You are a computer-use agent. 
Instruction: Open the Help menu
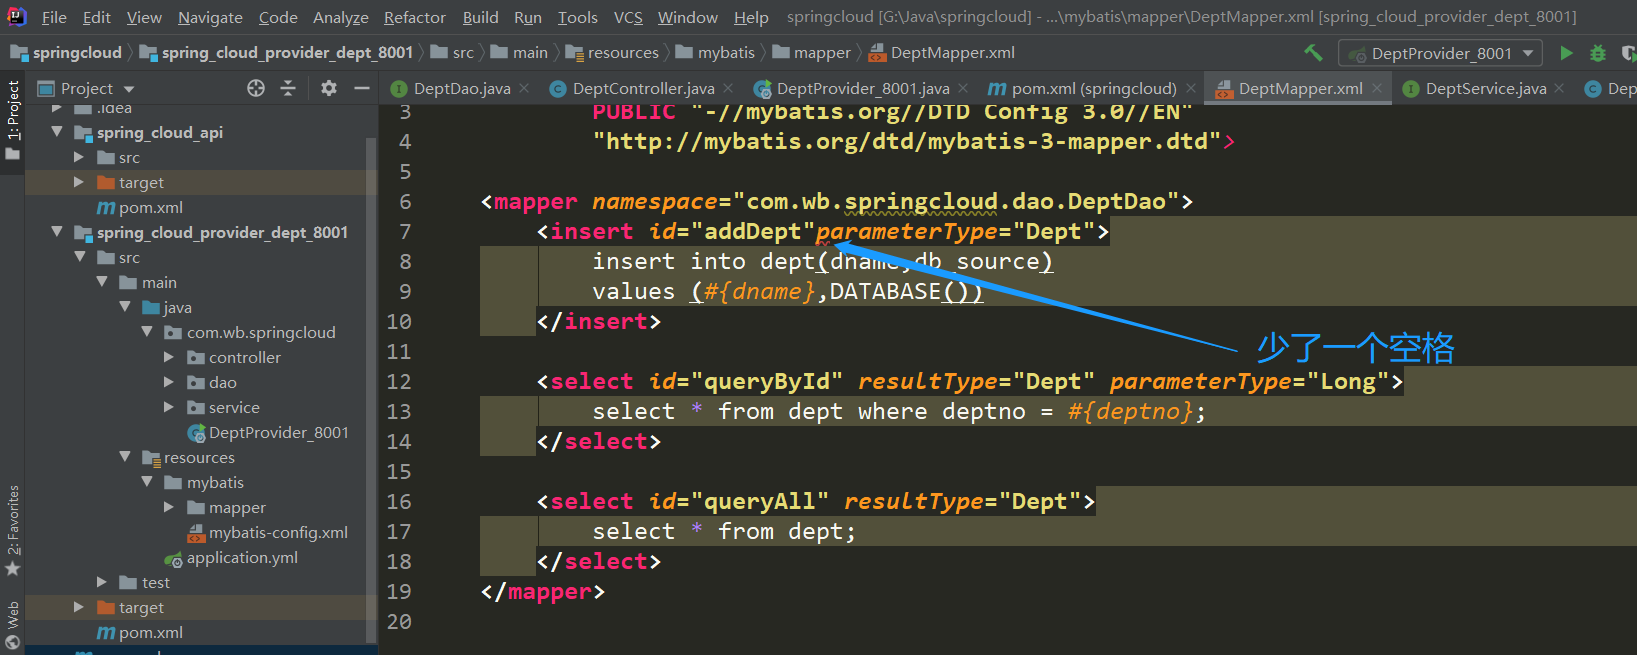click(751, 17)
